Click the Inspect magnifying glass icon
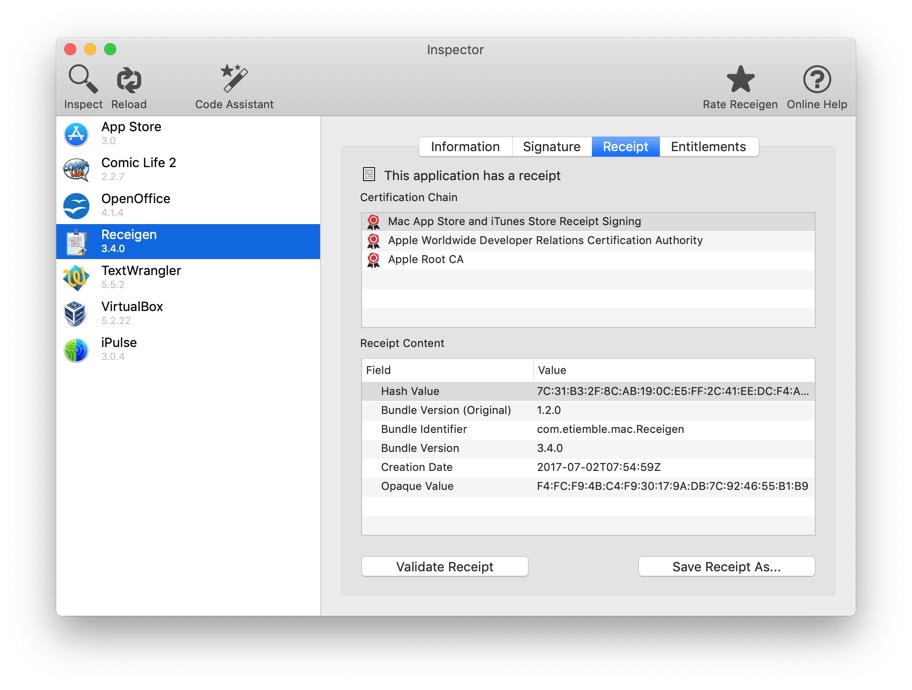Viewport: 912px width, 690px height. (x=83, y=79)
